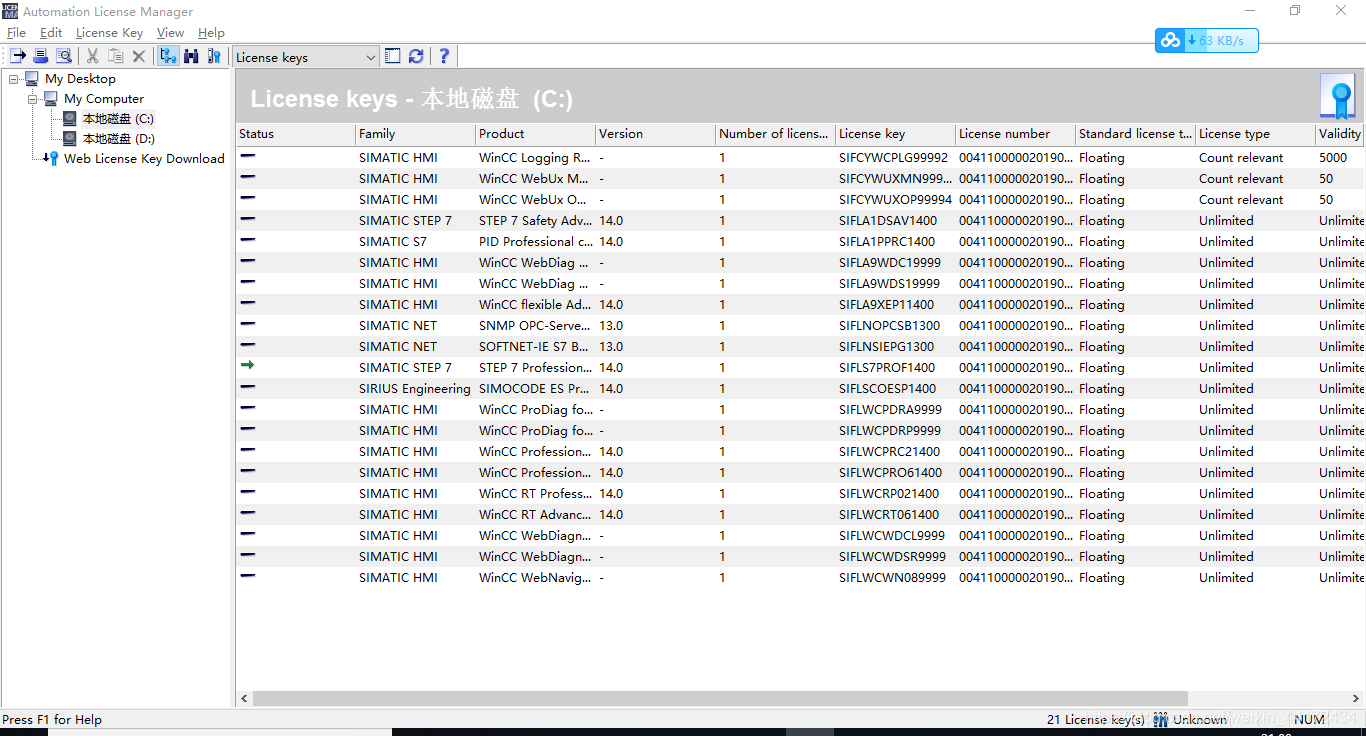Select the SOFTNET-IE S7 product cell
This screenshot has height=736, width=1366.
[x=535, y=347]
